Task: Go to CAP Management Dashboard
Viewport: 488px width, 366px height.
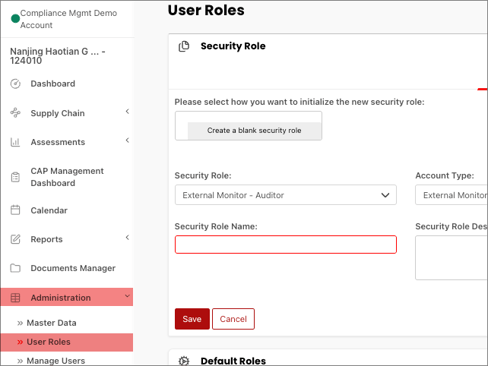Action: (x=67, y=177)
